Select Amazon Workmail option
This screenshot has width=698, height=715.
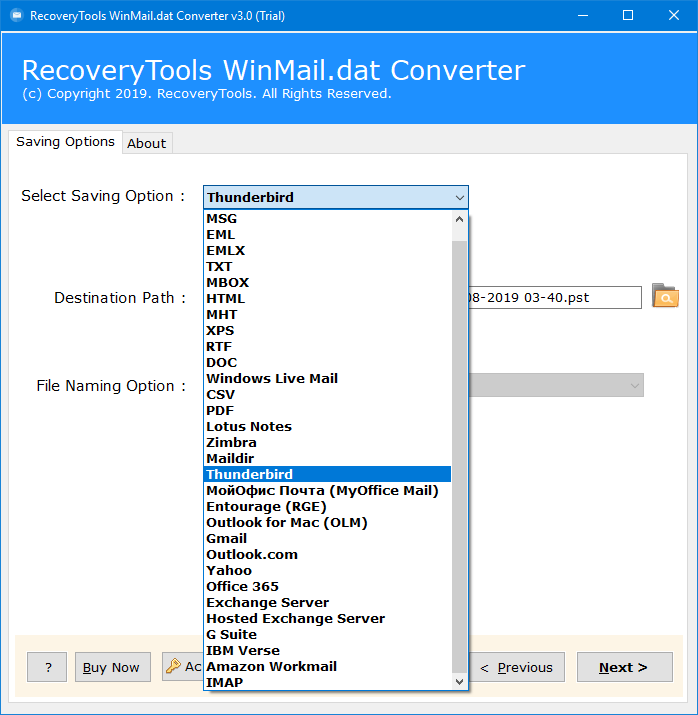(327, 666)
